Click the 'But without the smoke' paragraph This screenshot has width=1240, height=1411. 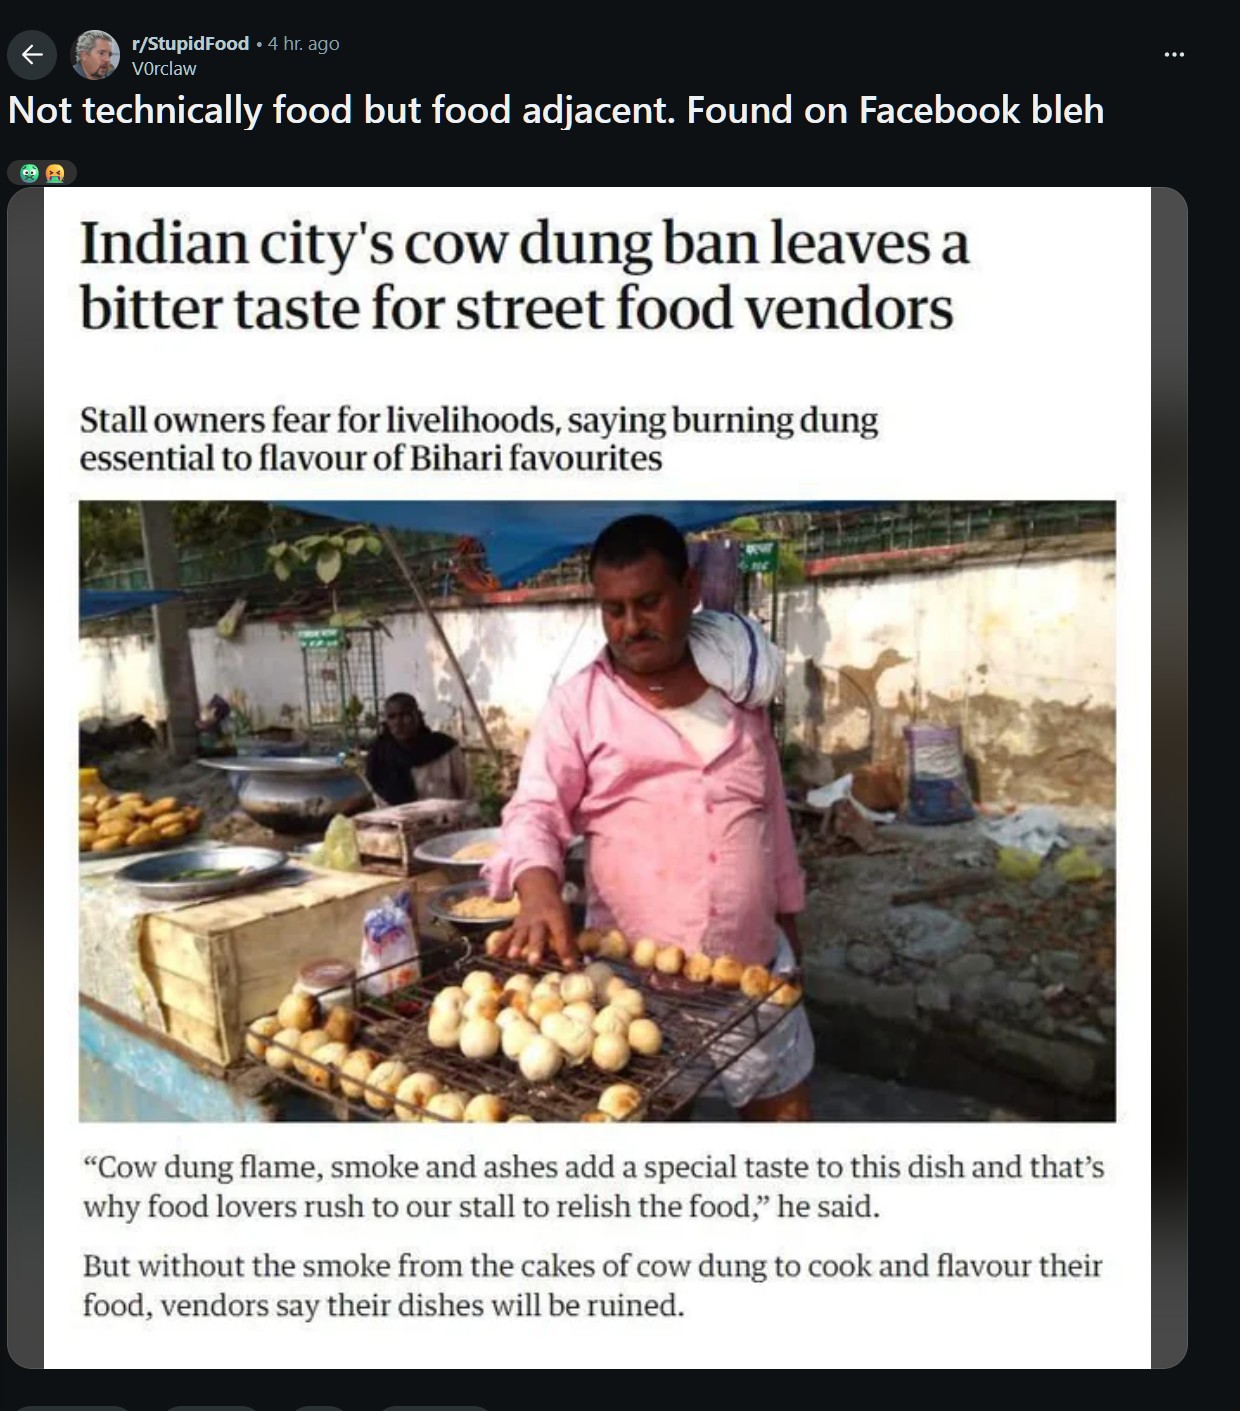click(x=592, y=1285)
